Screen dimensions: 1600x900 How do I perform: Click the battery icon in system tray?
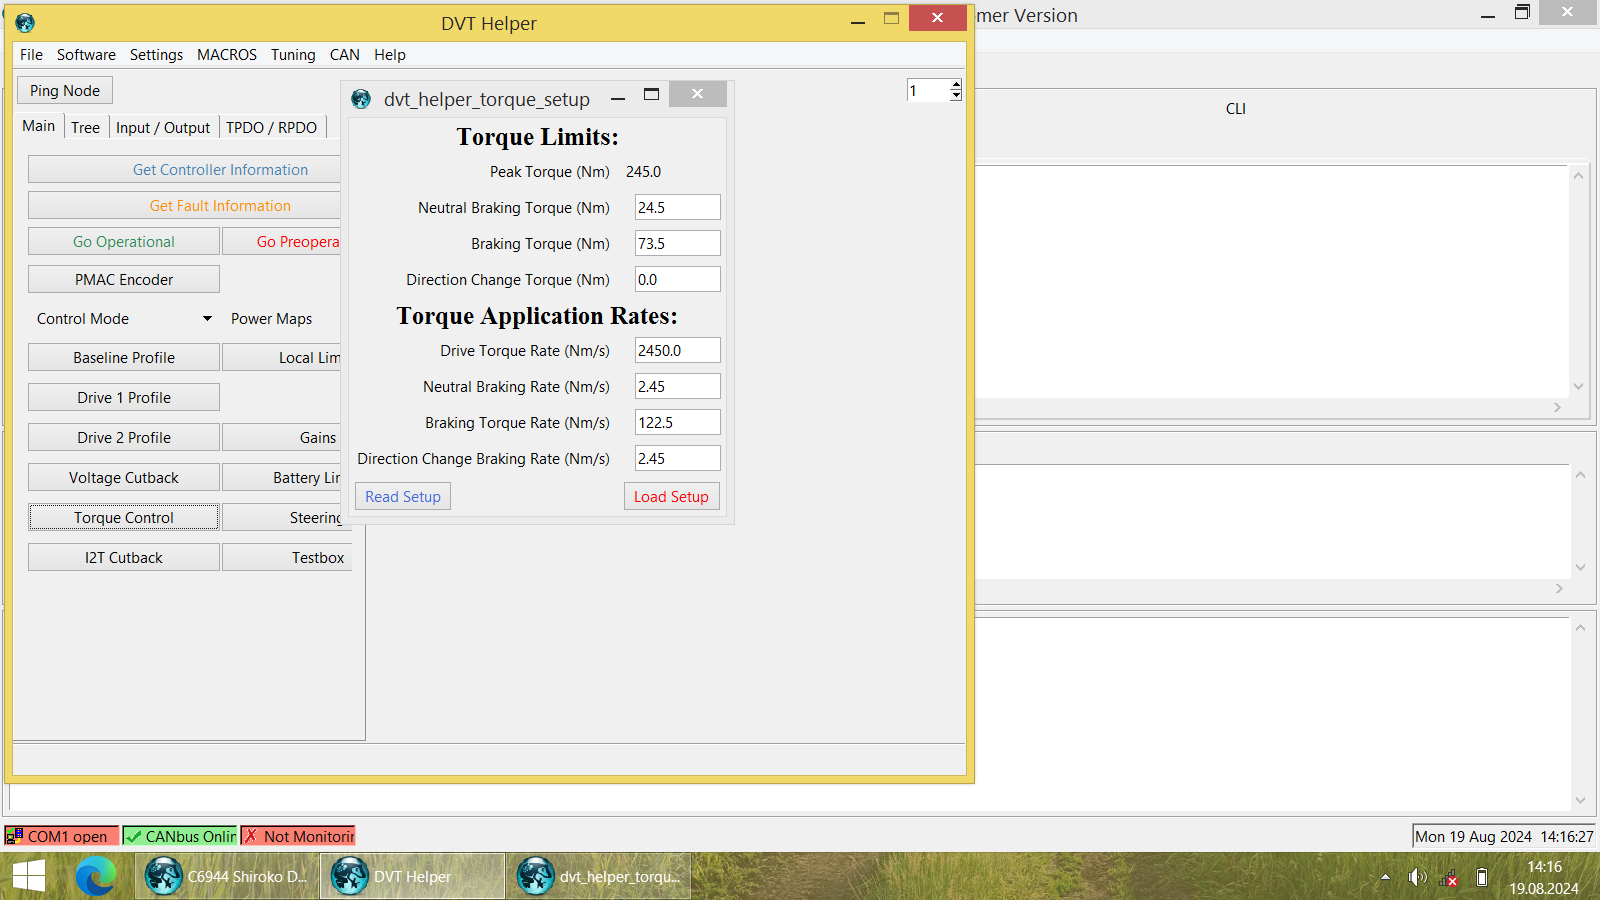coord(1482,877)
